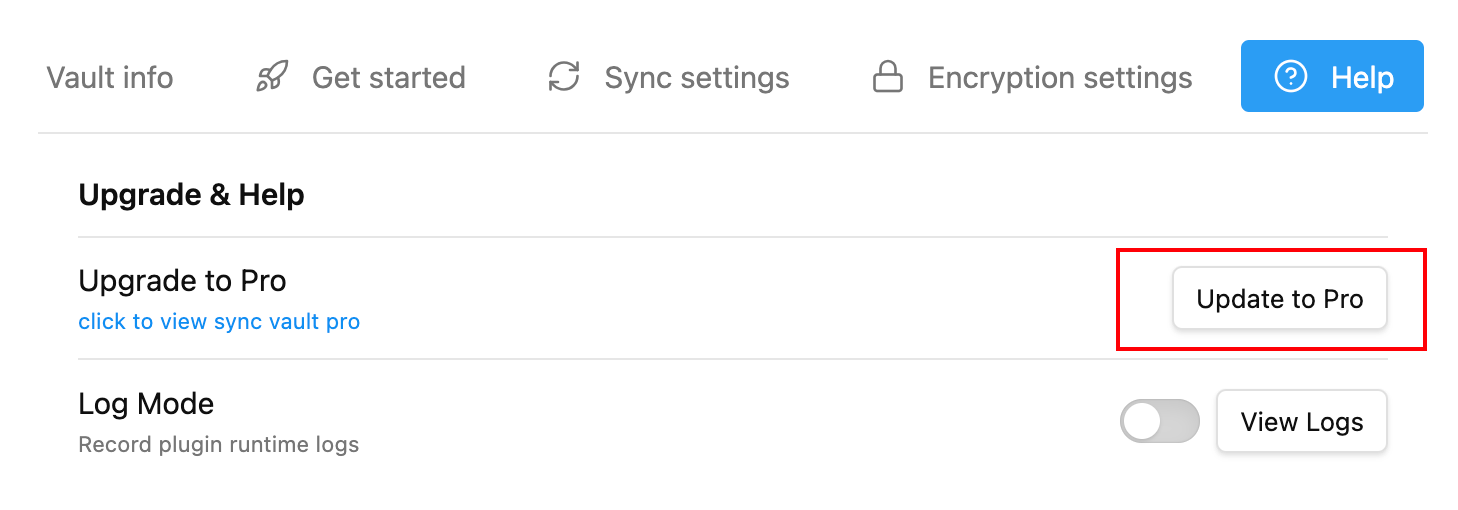Click the 'Upgrade to Pro' setting title
Screen dimensions: 1458x510
182,281
